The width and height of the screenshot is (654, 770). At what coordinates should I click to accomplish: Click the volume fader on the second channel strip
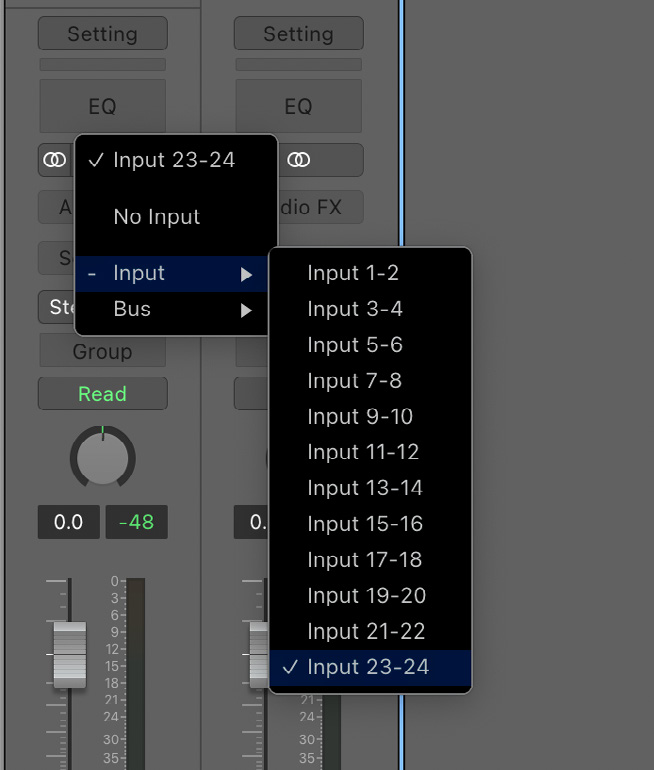click(x=259, y=655)
